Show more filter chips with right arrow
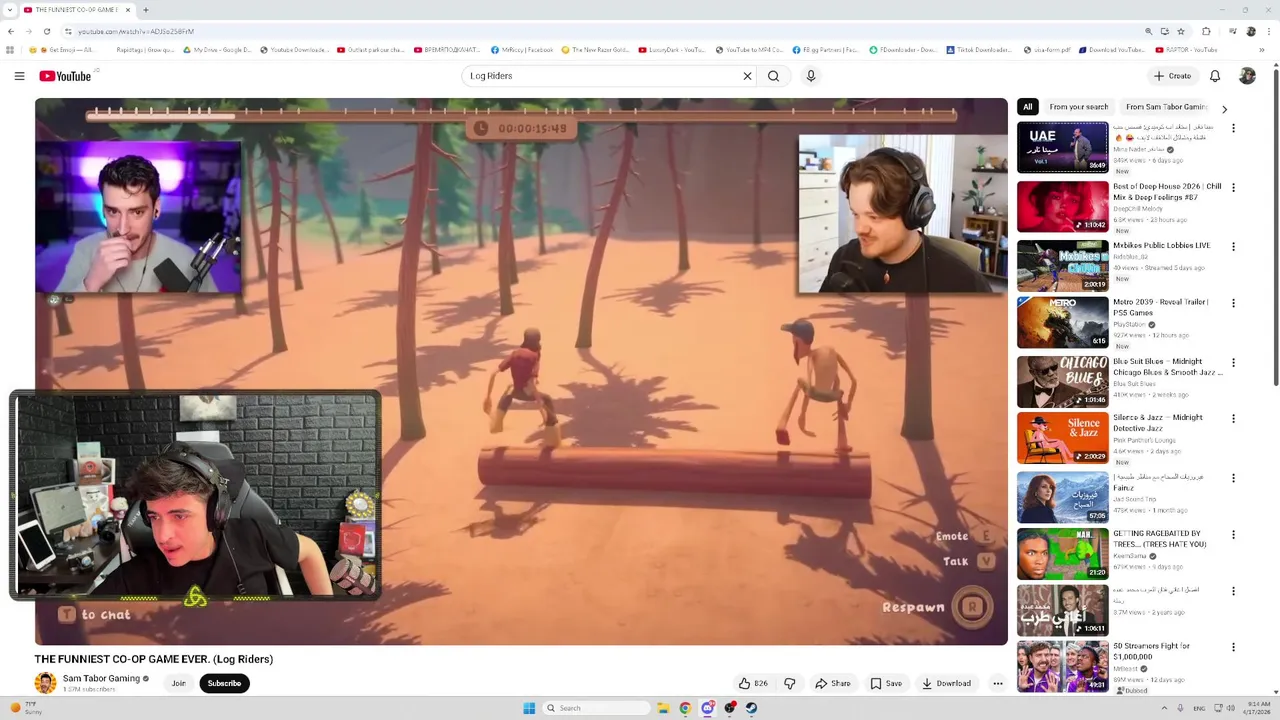 click(1224, 108)
